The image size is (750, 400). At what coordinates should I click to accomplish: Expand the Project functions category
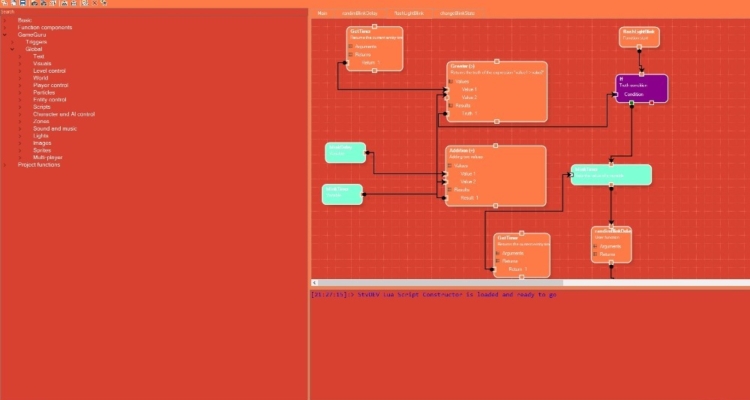(x=4, y=165)
